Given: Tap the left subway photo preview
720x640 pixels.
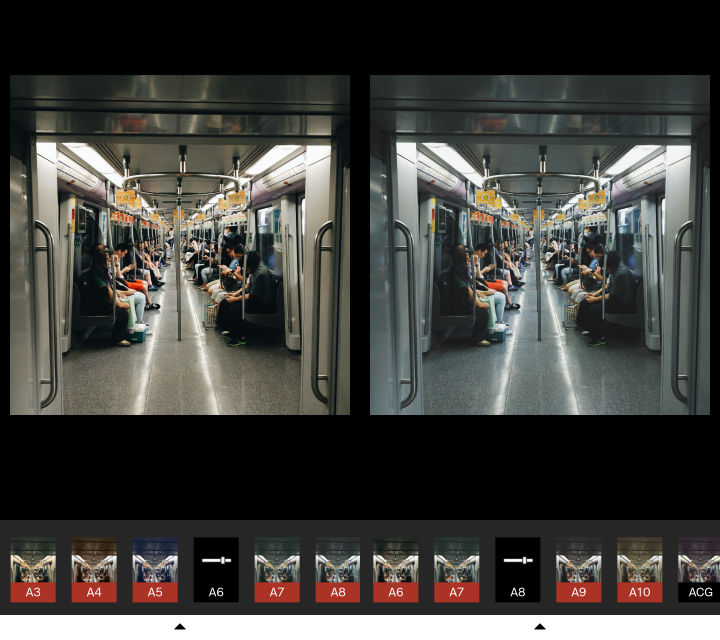Looking at the screenshot, I should coord(180,245).
